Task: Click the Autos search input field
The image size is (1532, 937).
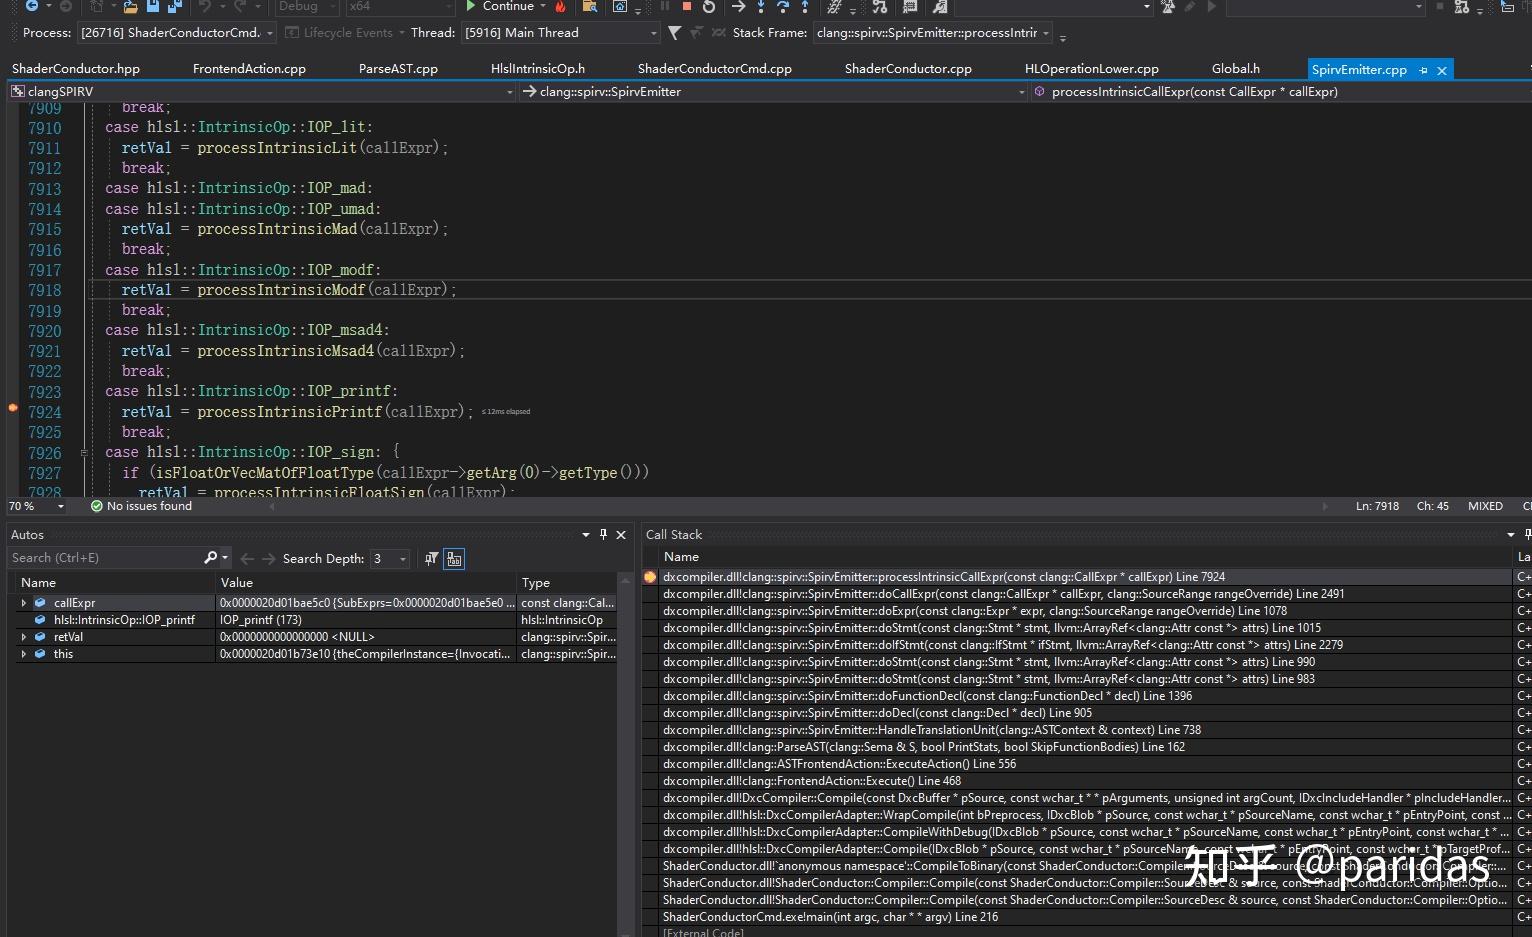Action: 105,558
